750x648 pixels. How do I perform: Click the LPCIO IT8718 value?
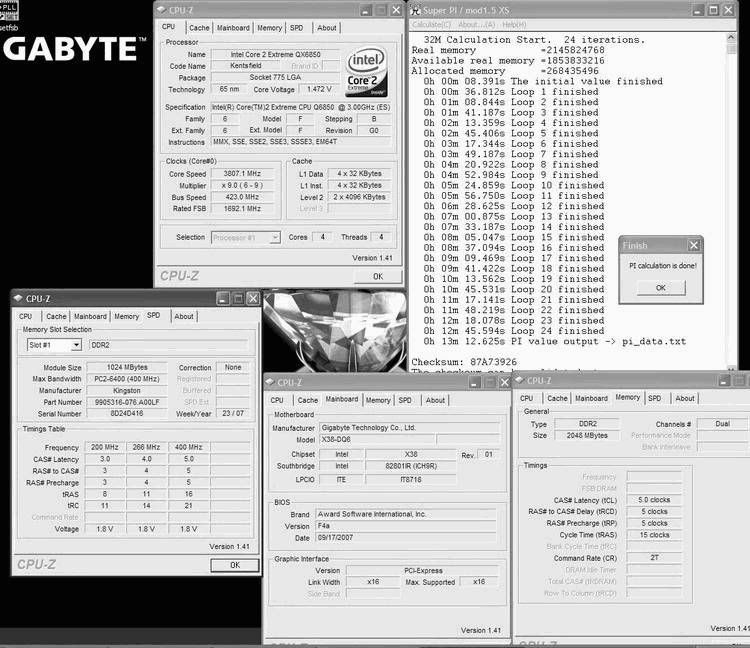[411, 479]
